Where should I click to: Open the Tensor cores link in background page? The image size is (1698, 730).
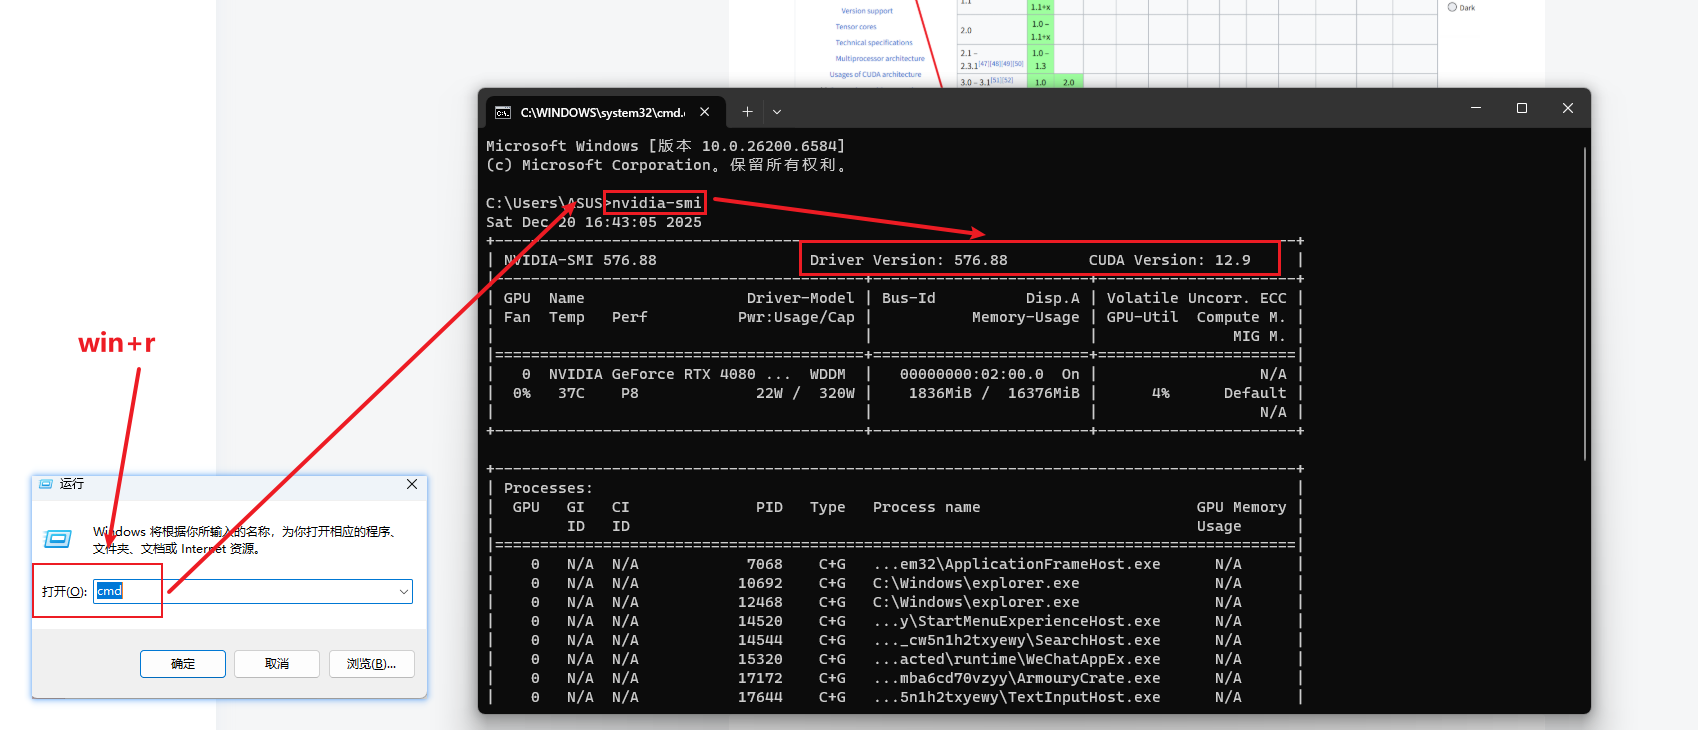point(856,27)
